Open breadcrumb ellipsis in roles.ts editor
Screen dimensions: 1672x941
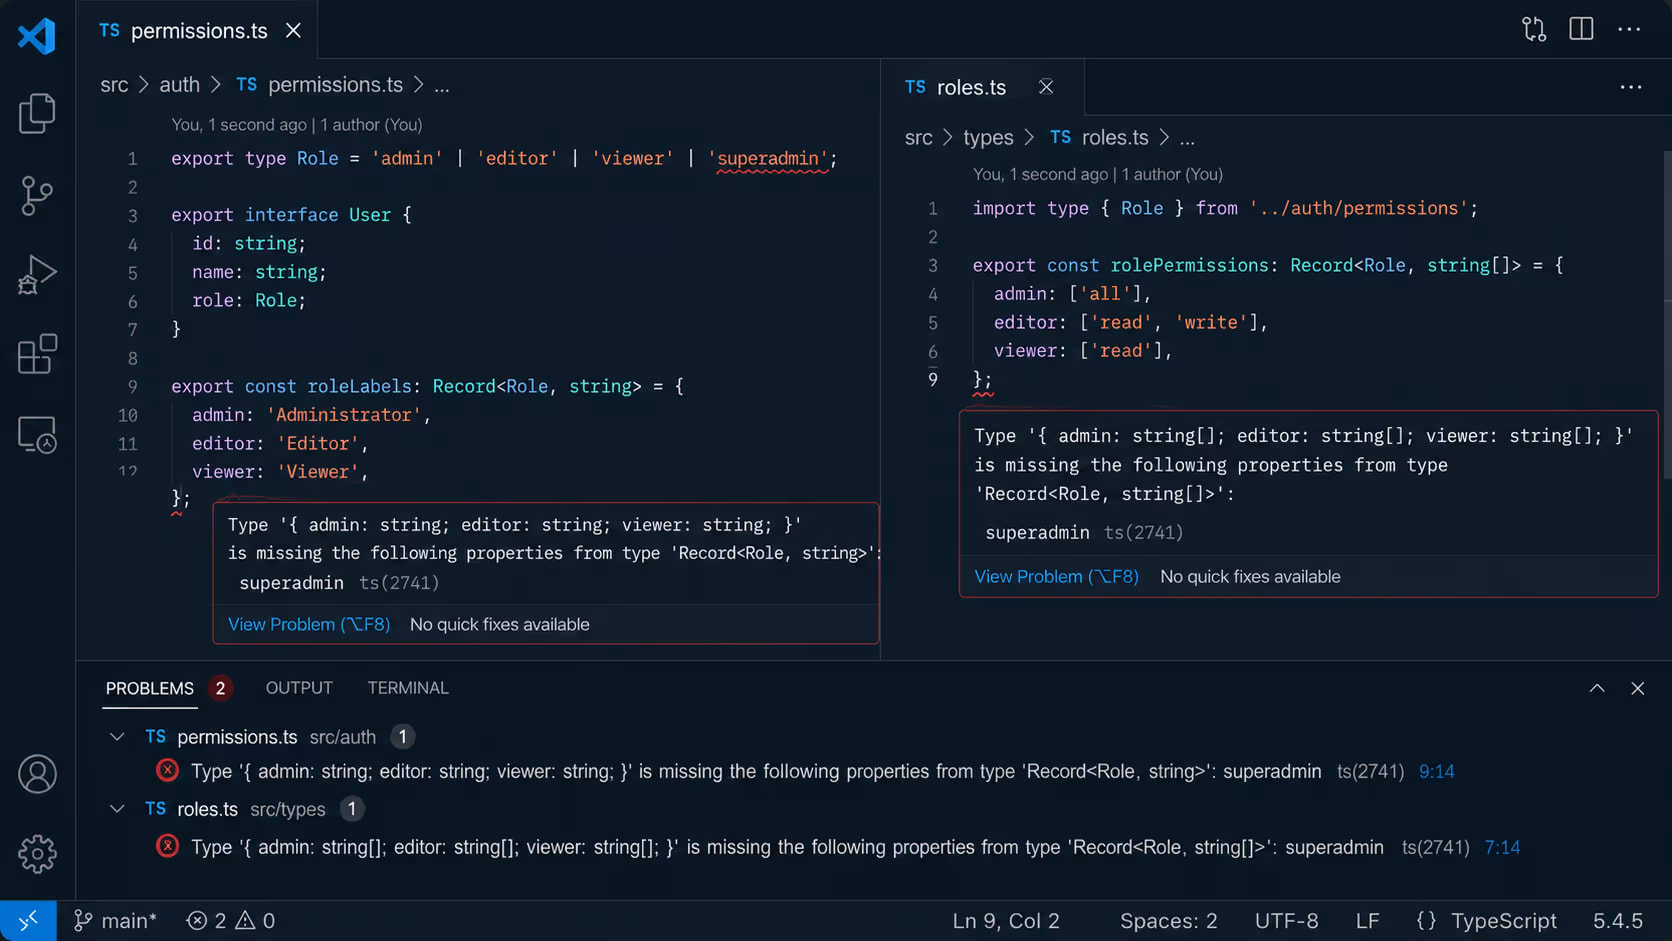1187,139
